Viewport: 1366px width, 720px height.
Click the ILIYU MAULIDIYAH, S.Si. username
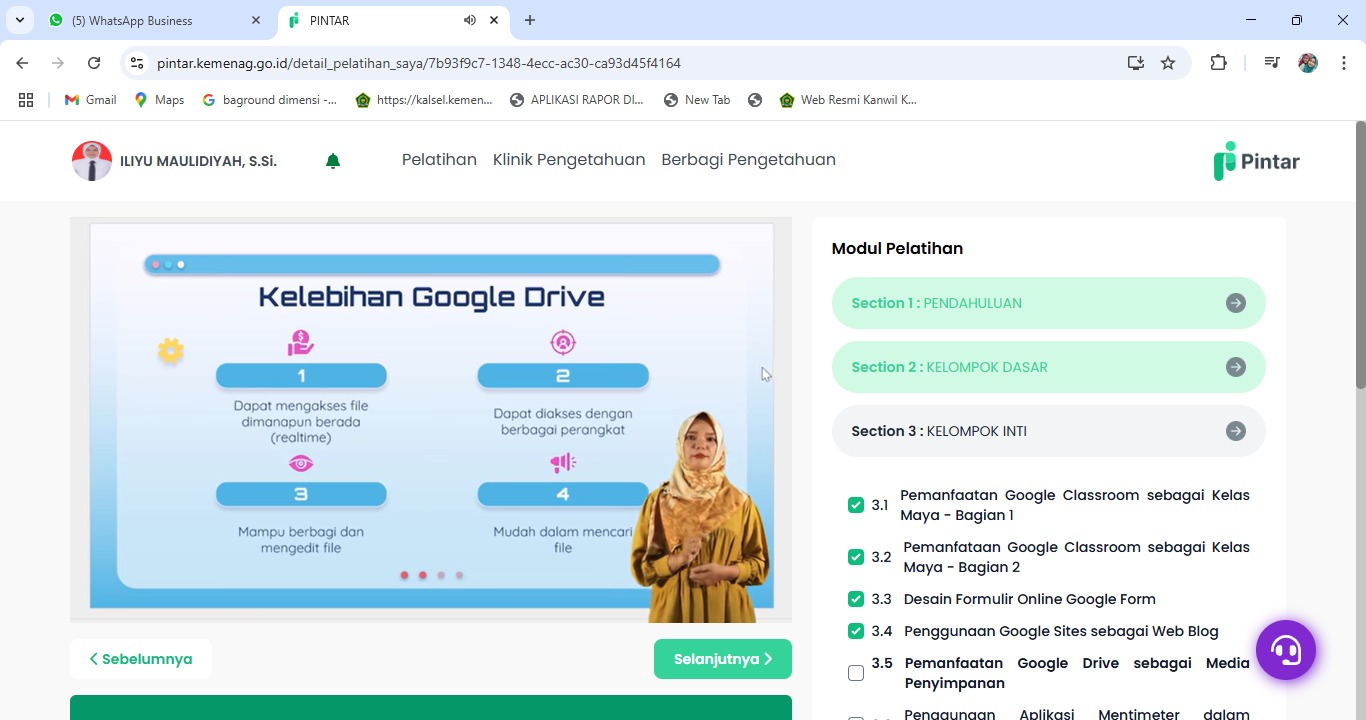[x=198, y=161]
